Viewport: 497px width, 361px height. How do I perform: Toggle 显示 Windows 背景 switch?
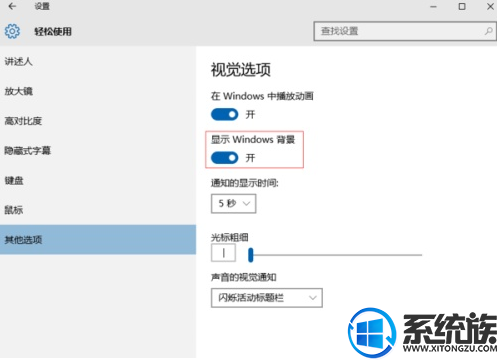point(224,157)
